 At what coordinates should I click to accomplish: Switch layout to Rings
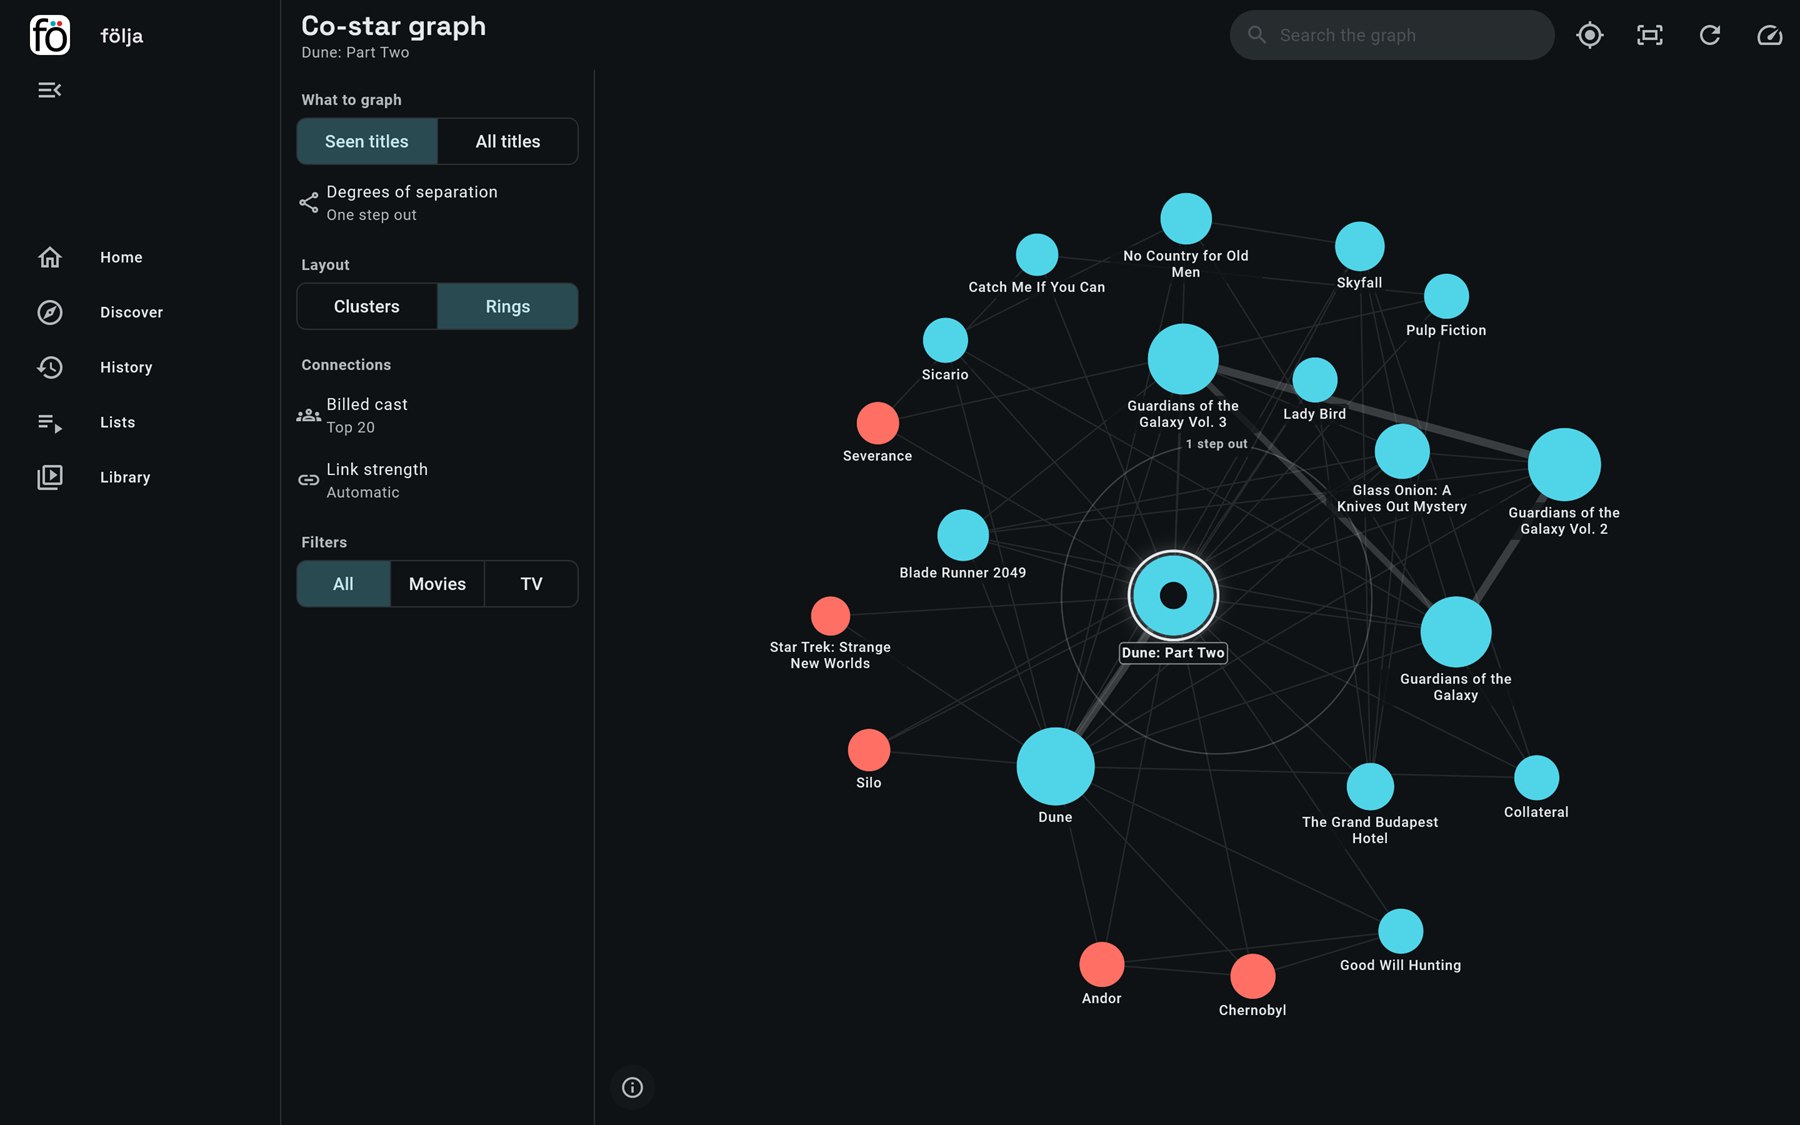[x=508, y=306]
